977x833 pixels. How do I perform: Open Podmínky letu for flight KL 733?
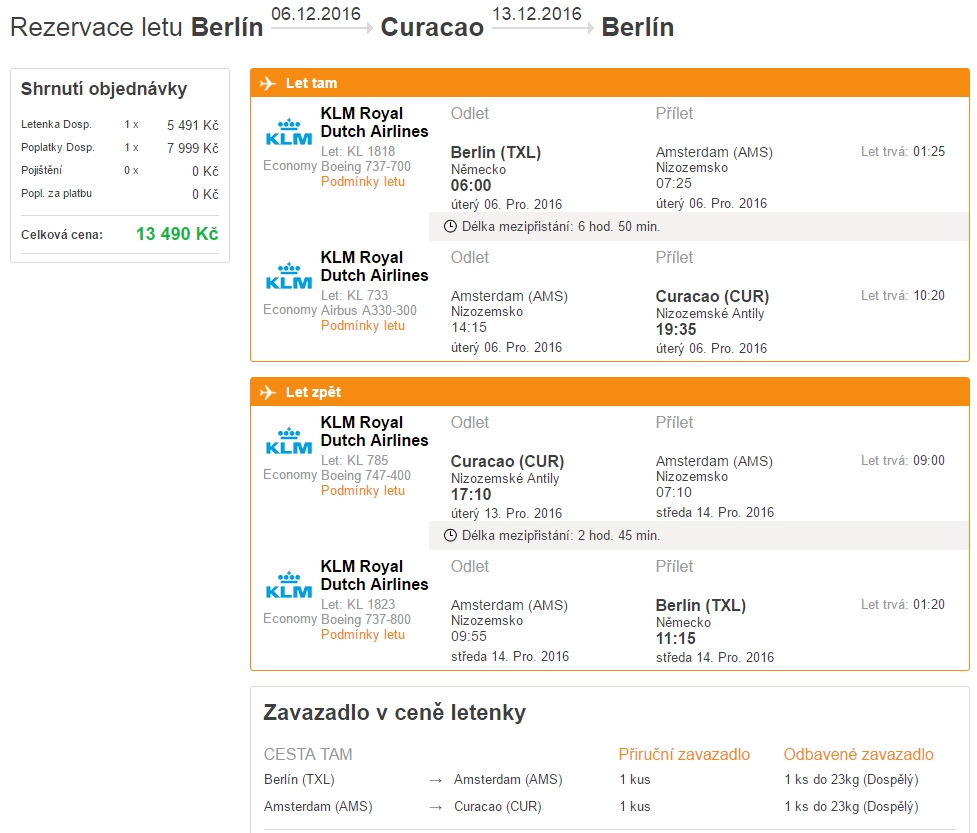363,325
